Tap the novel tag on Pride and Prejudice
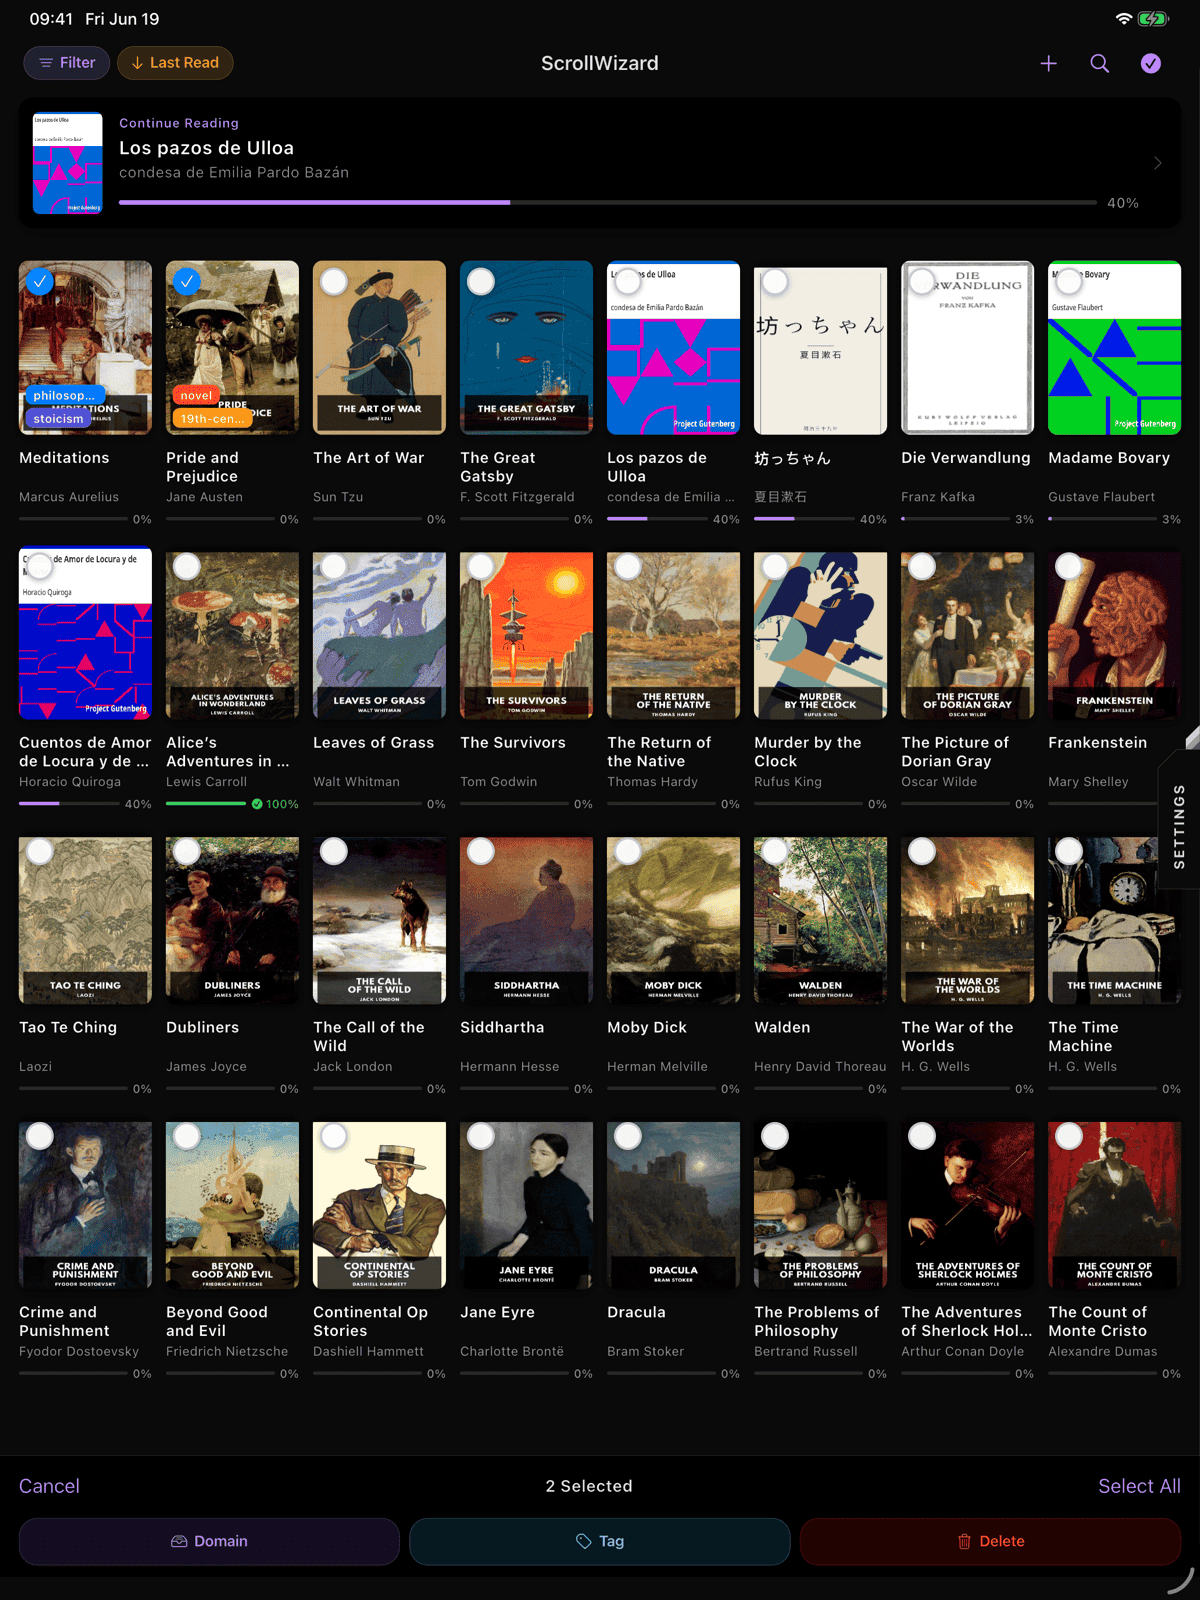 [x=196, y=395]
